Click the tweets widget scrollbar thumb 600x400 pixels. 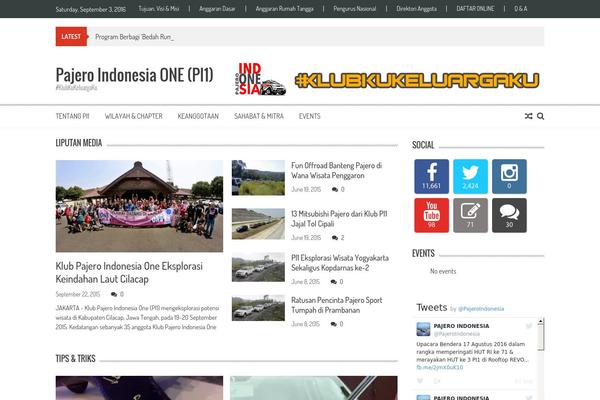point(540,338)
